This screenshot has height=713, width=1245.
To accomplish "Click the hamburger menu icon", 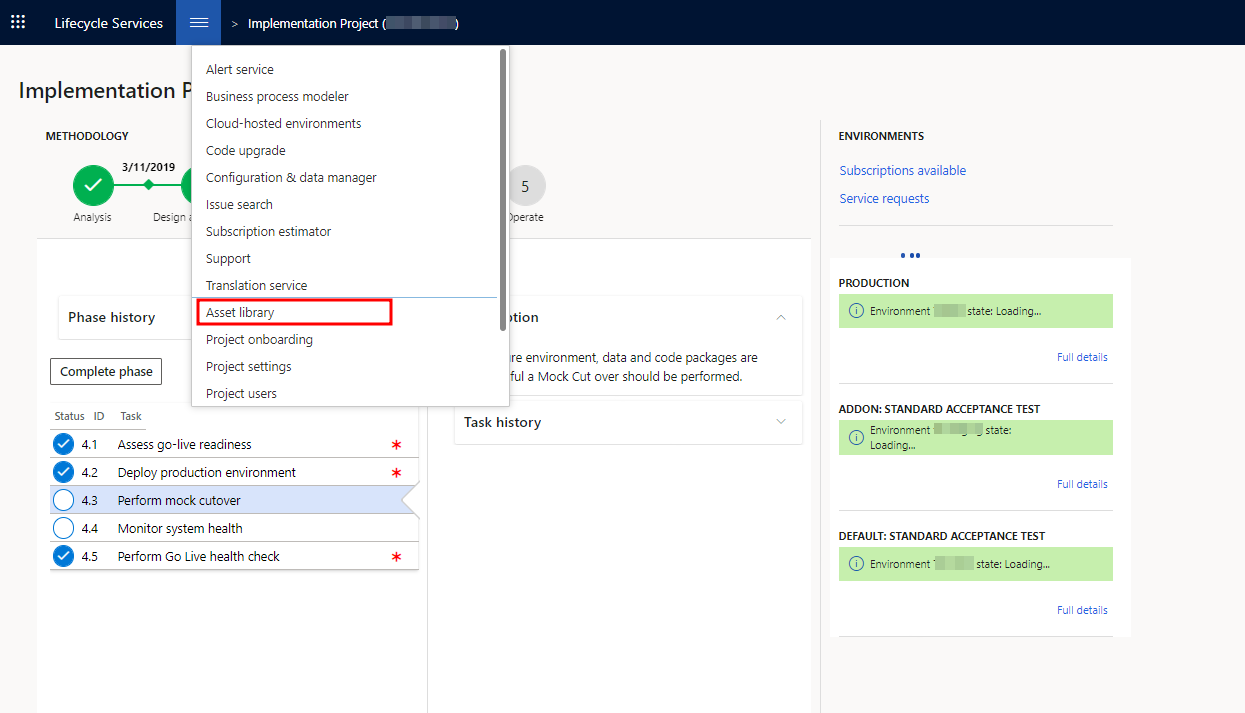I will pos(198,22).
